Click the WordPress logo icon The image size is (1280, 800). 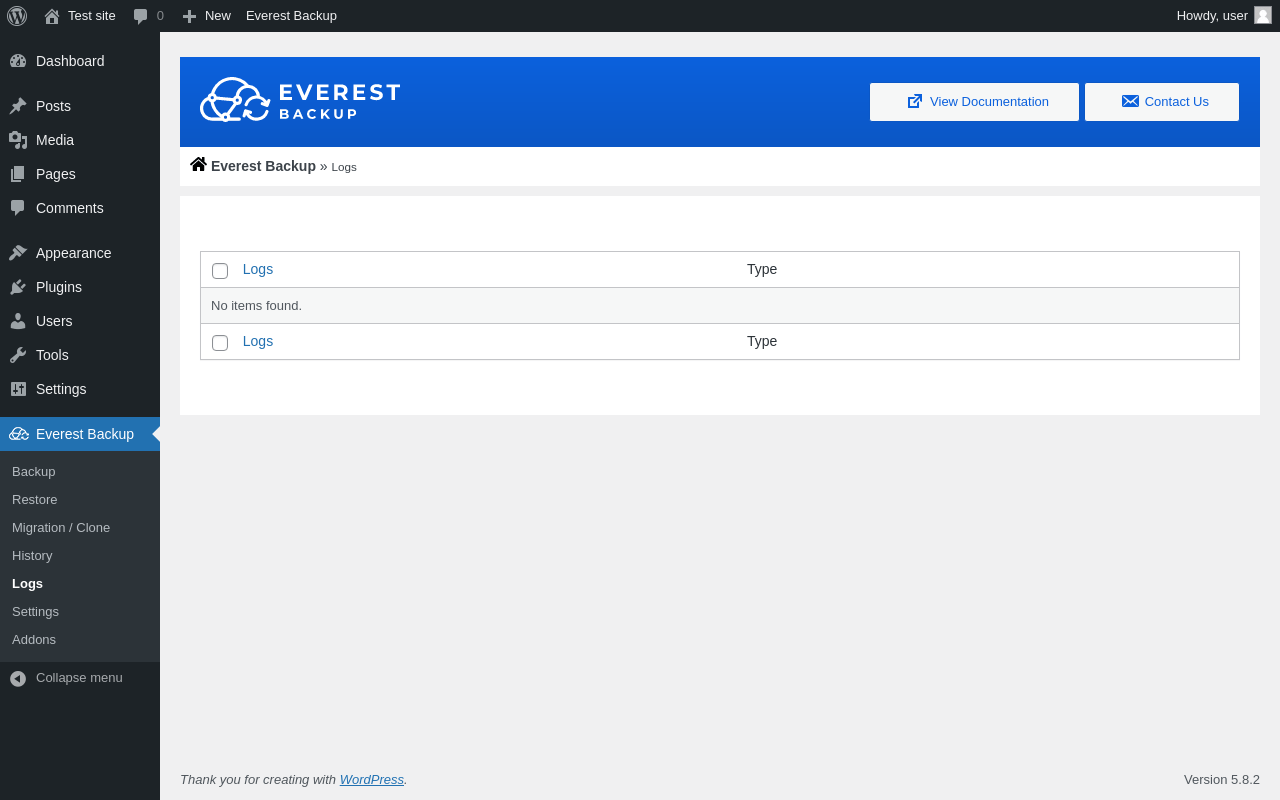point(17,16)
